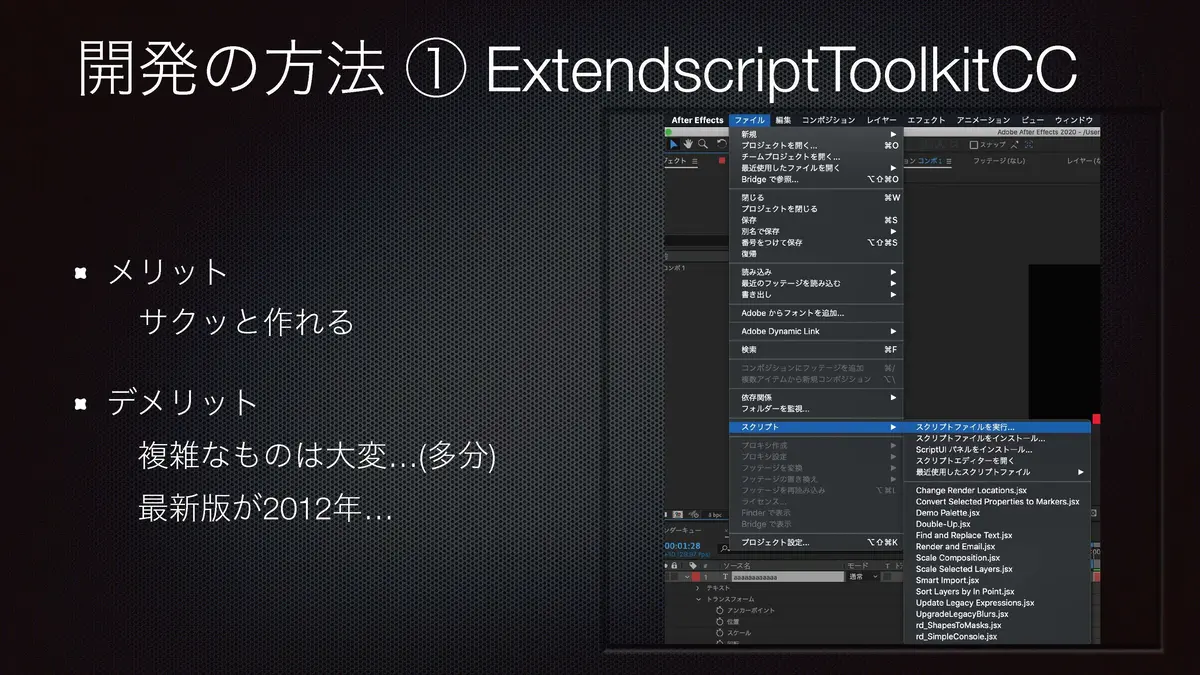1200x675 pixels.
Task: Expand the テキスト property group
Action: point(698,588)
